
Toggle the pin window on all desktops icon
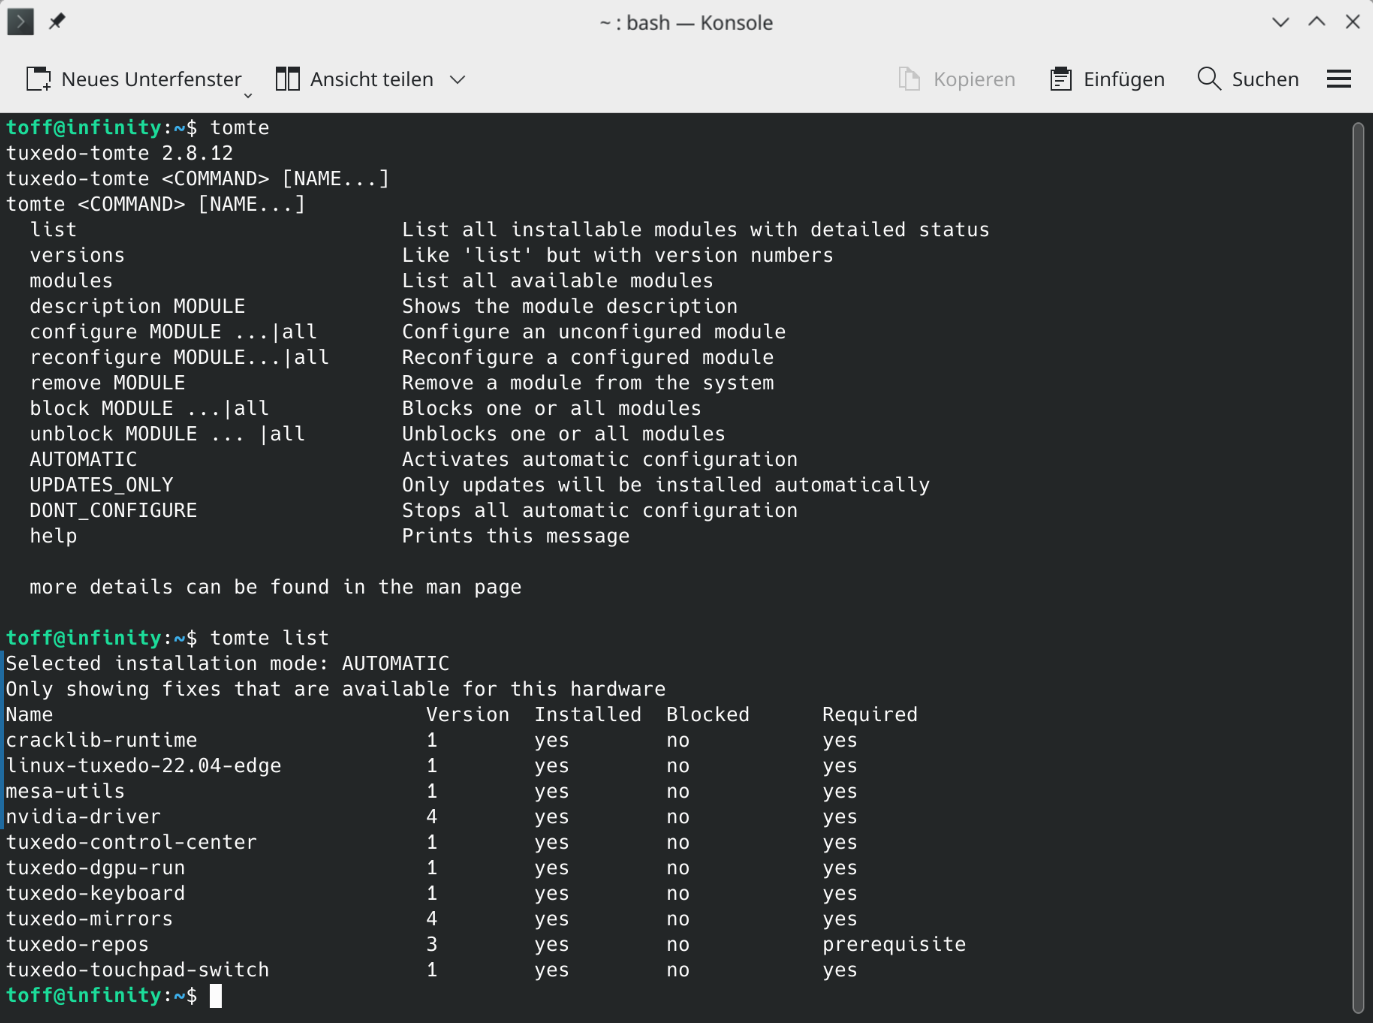click(x=57, y=21)
